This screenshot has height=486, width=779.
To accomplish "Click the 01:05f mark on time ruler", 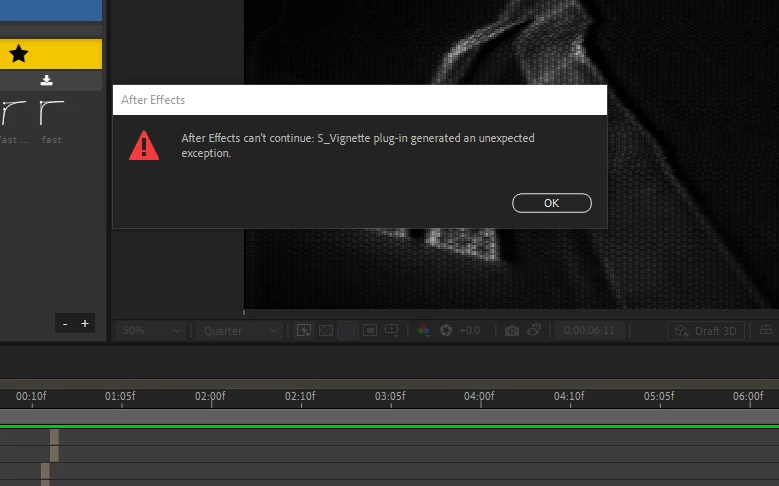I will tap(120, 397).
